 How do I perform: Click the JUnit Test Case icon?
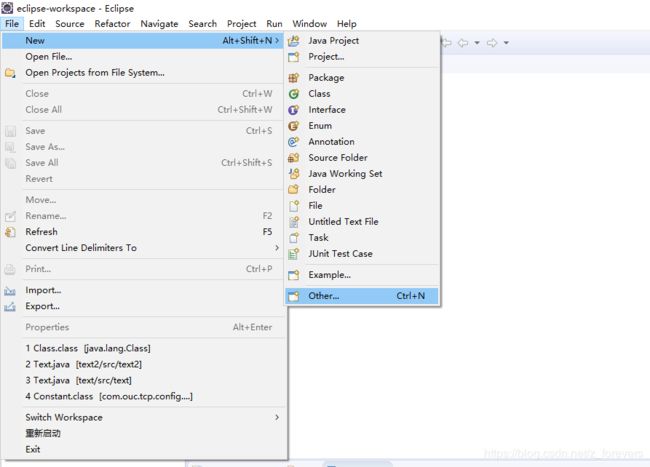293,254
